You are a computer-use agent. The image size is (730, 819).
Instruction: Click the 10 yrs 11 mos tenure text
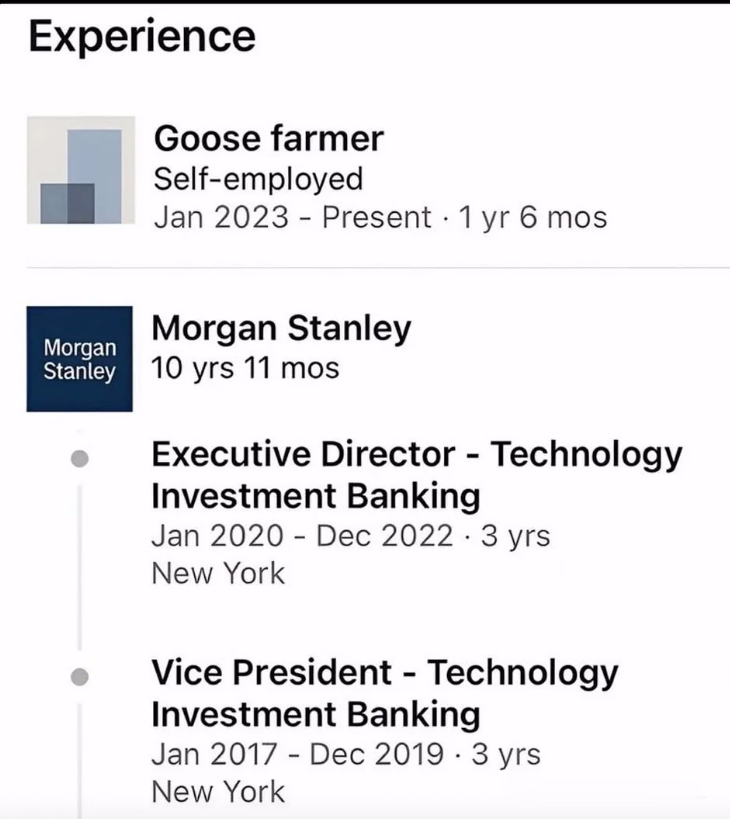245,368
